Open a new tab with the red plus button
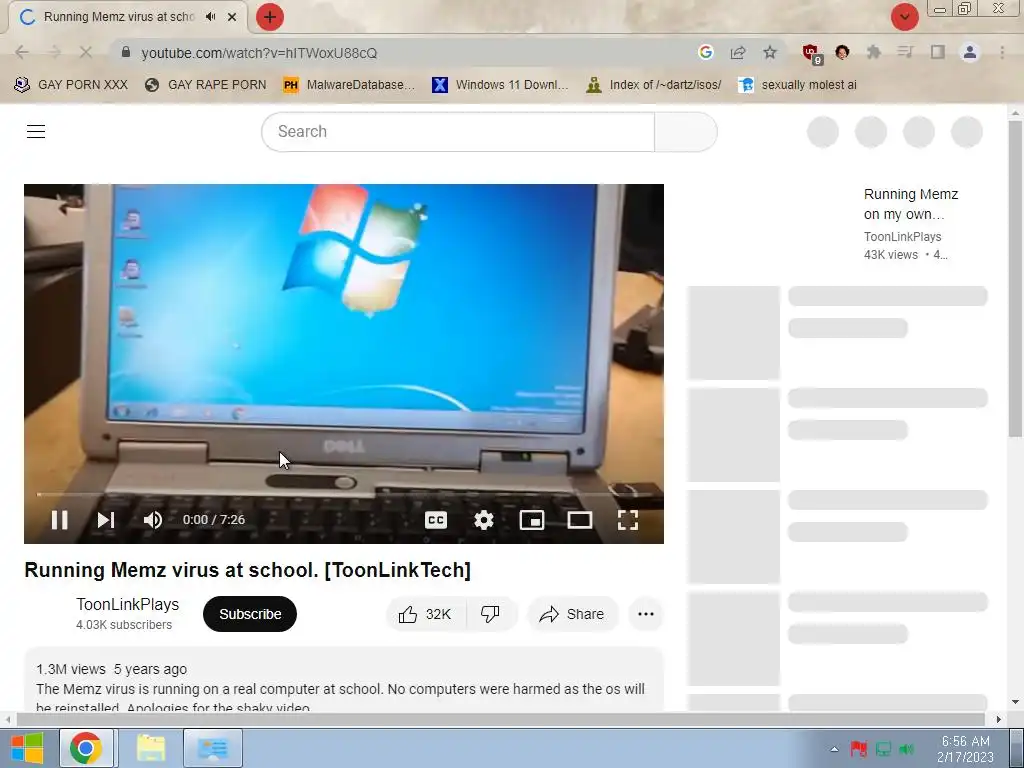The image size is (1024, 768). [x=270, y=17]
